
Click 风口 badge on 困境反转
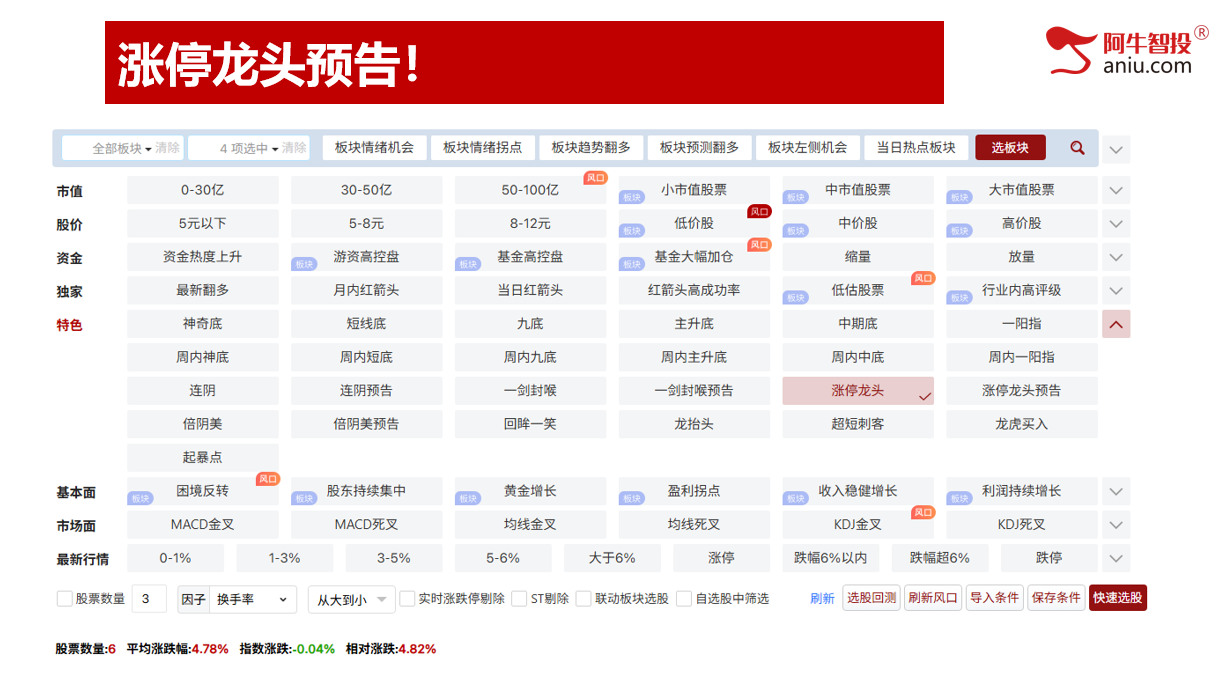pyautogui.click(x=268, y=479)
